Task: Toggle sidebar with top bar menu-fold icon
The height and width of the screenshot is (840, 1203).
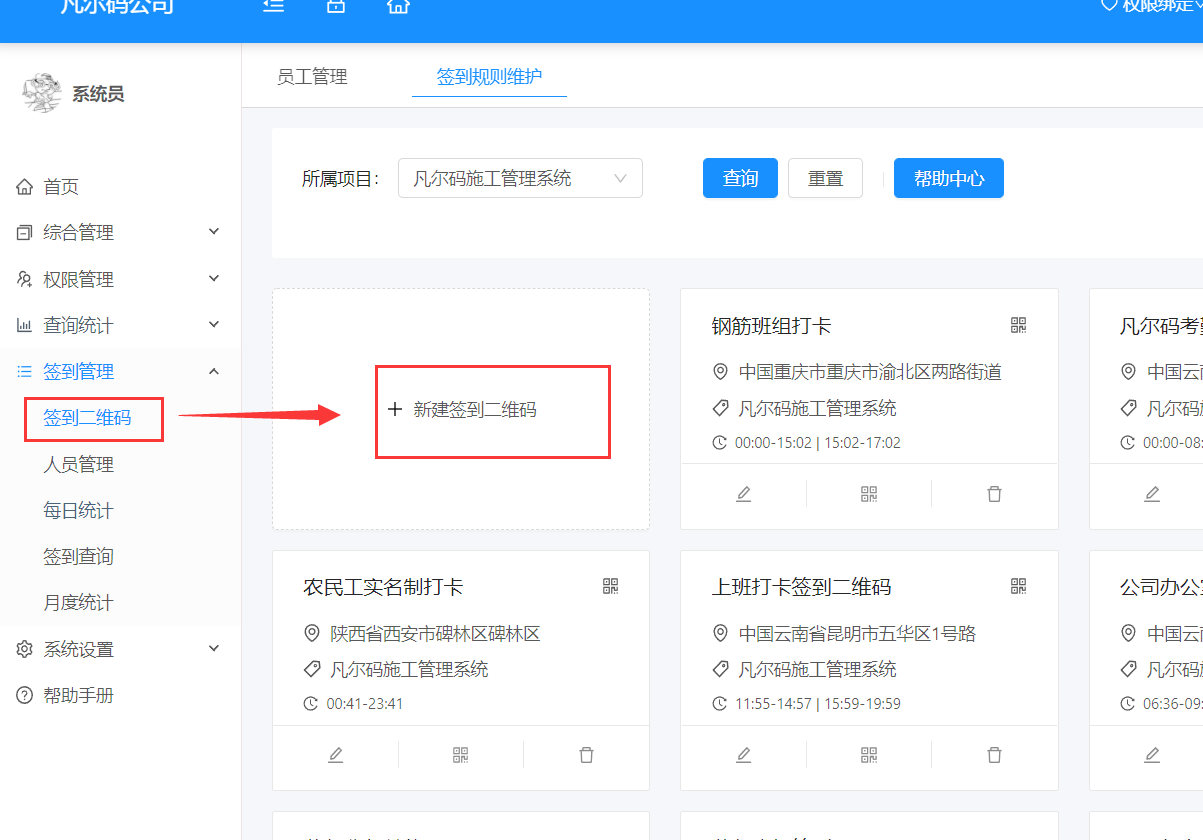Action: (x=273, y=6)
